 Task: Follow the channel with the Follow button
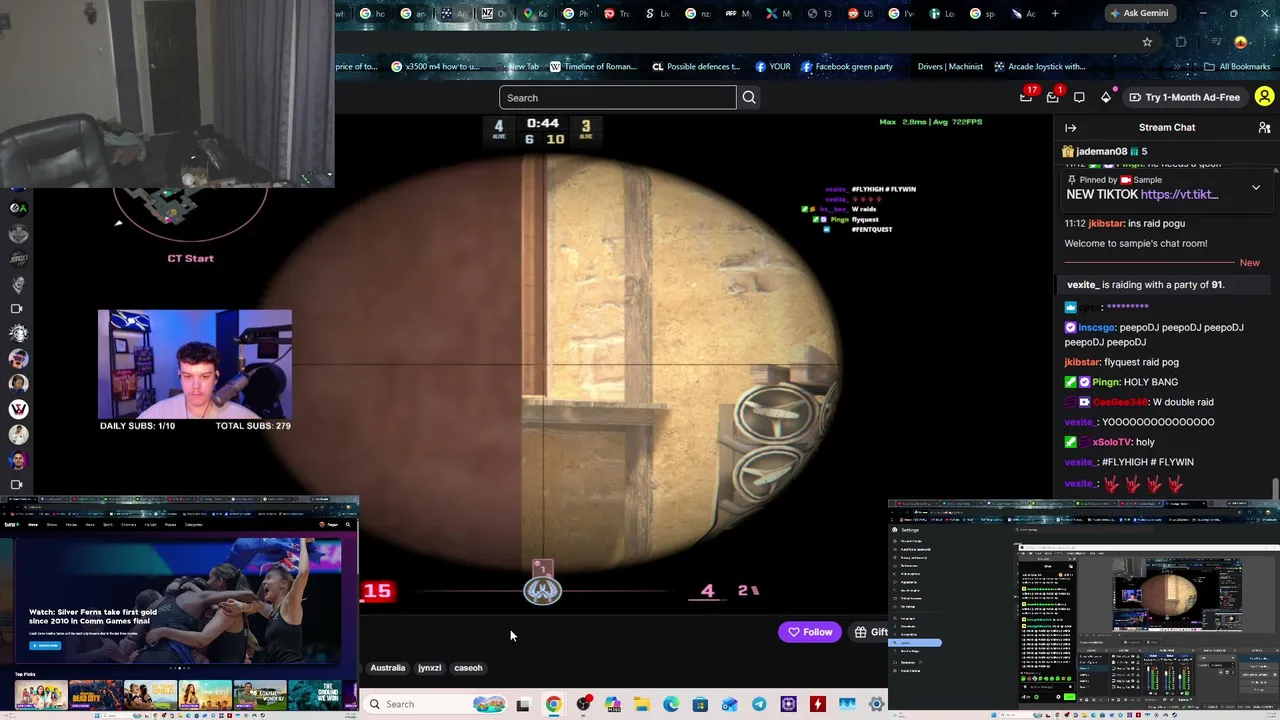point(810,632)
